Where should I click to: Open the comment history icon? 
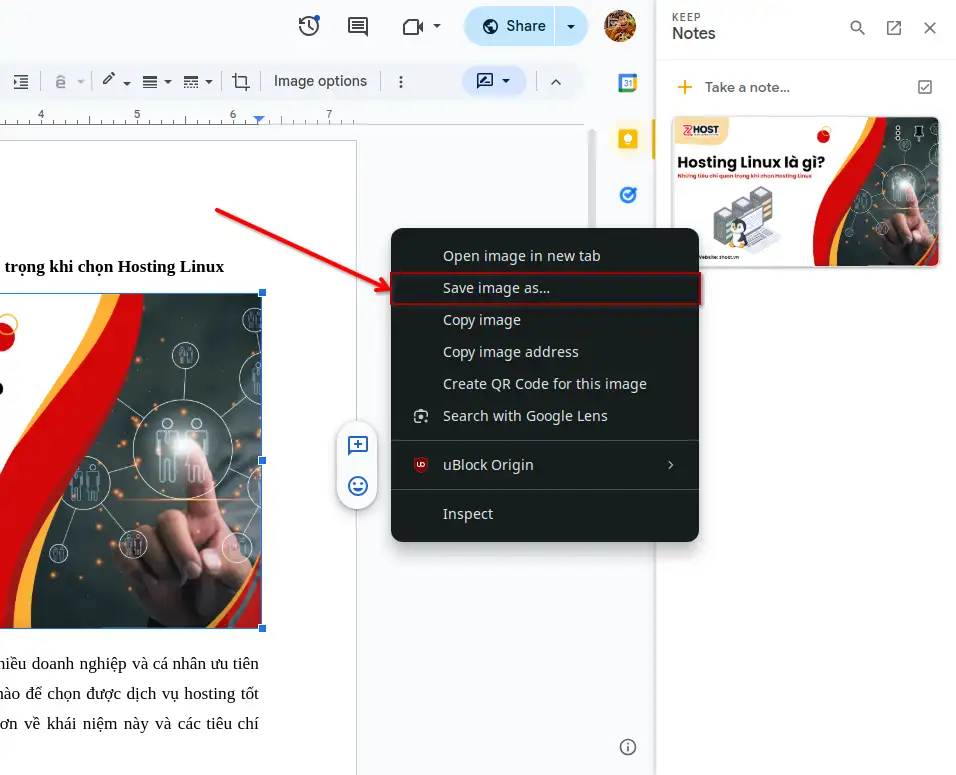point(357,26)
